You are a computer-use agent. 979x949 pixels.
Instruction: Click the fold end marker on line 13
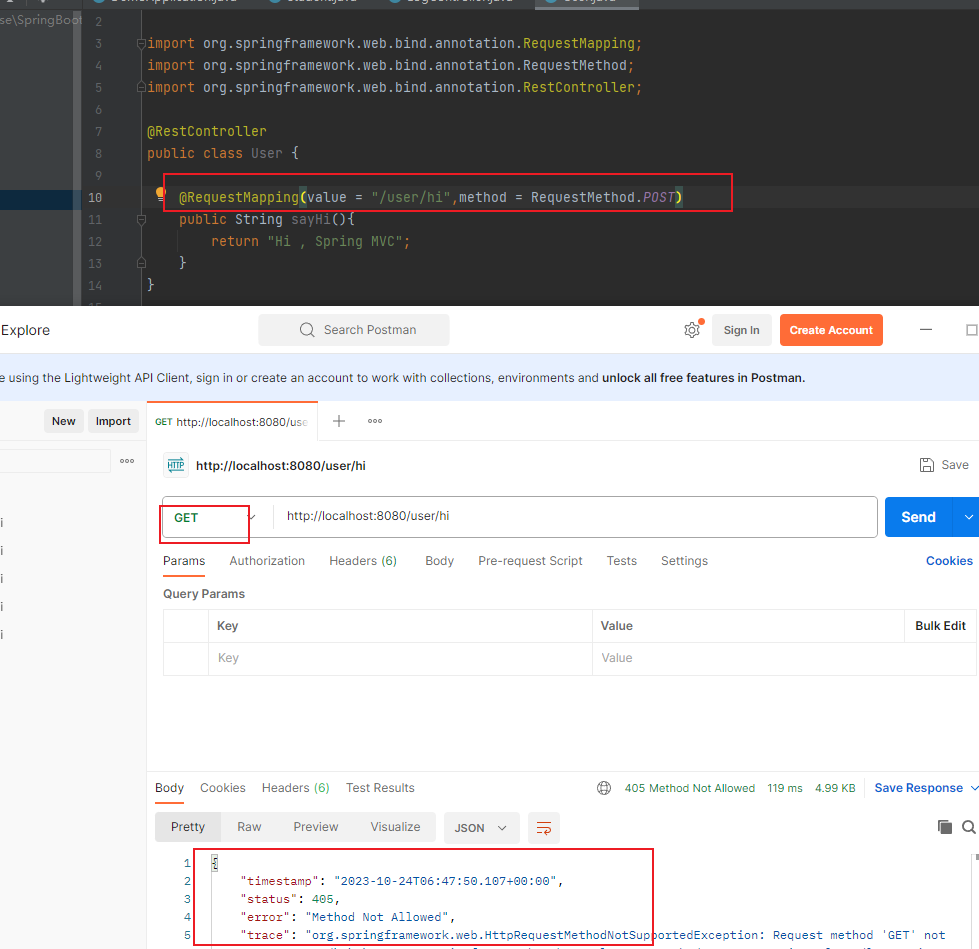pyautogui.click(x=141, y=263)
